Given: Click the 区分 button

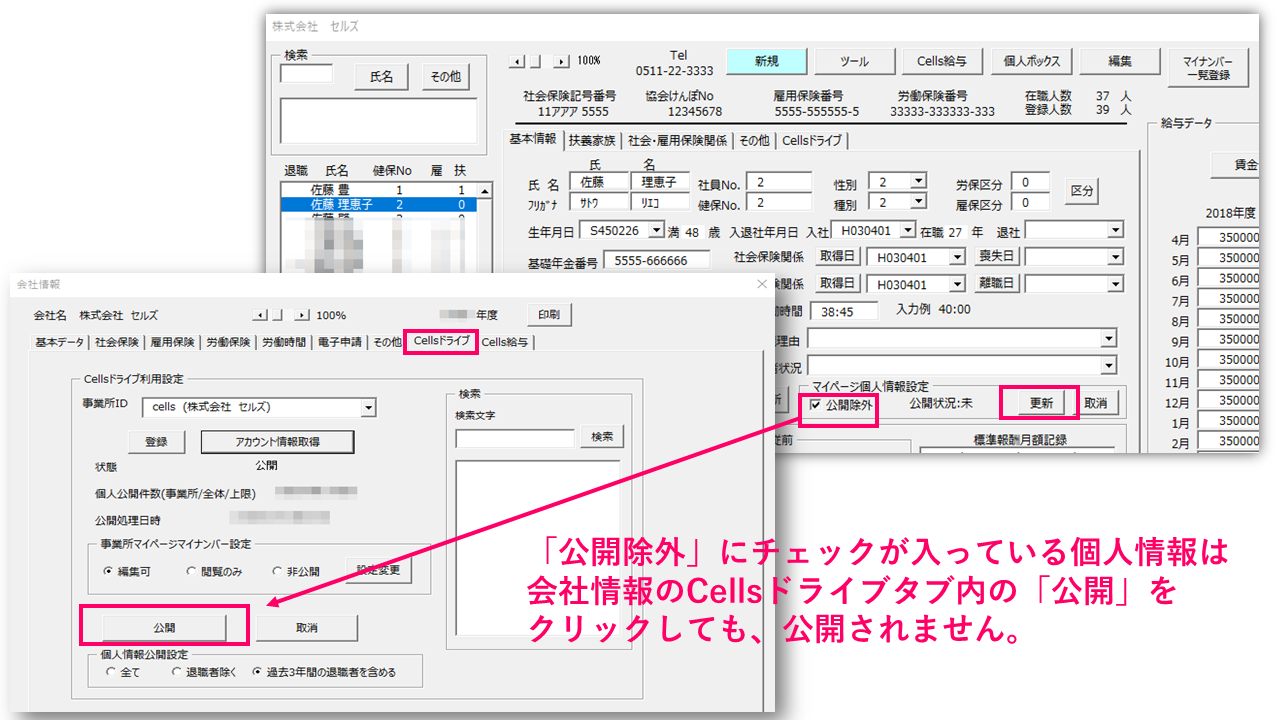Looking at the screenshot, I should pos(1082,191).
